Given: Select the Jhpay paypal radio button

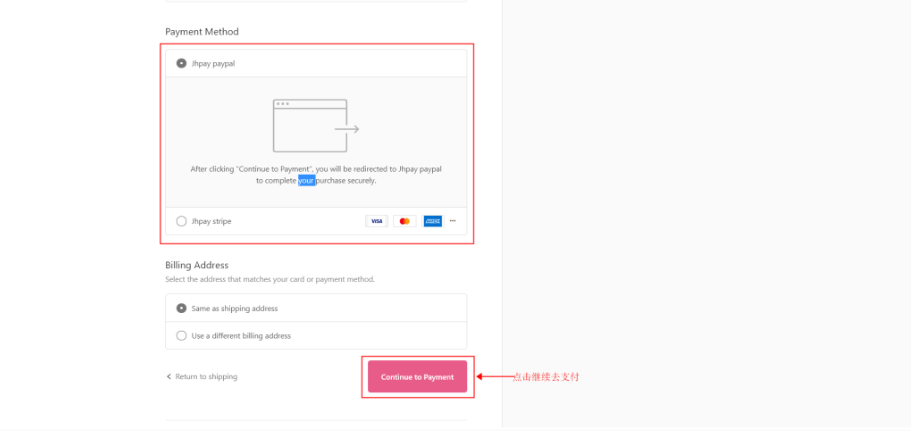Looking at the screenshot, I should tap(181, 63).
